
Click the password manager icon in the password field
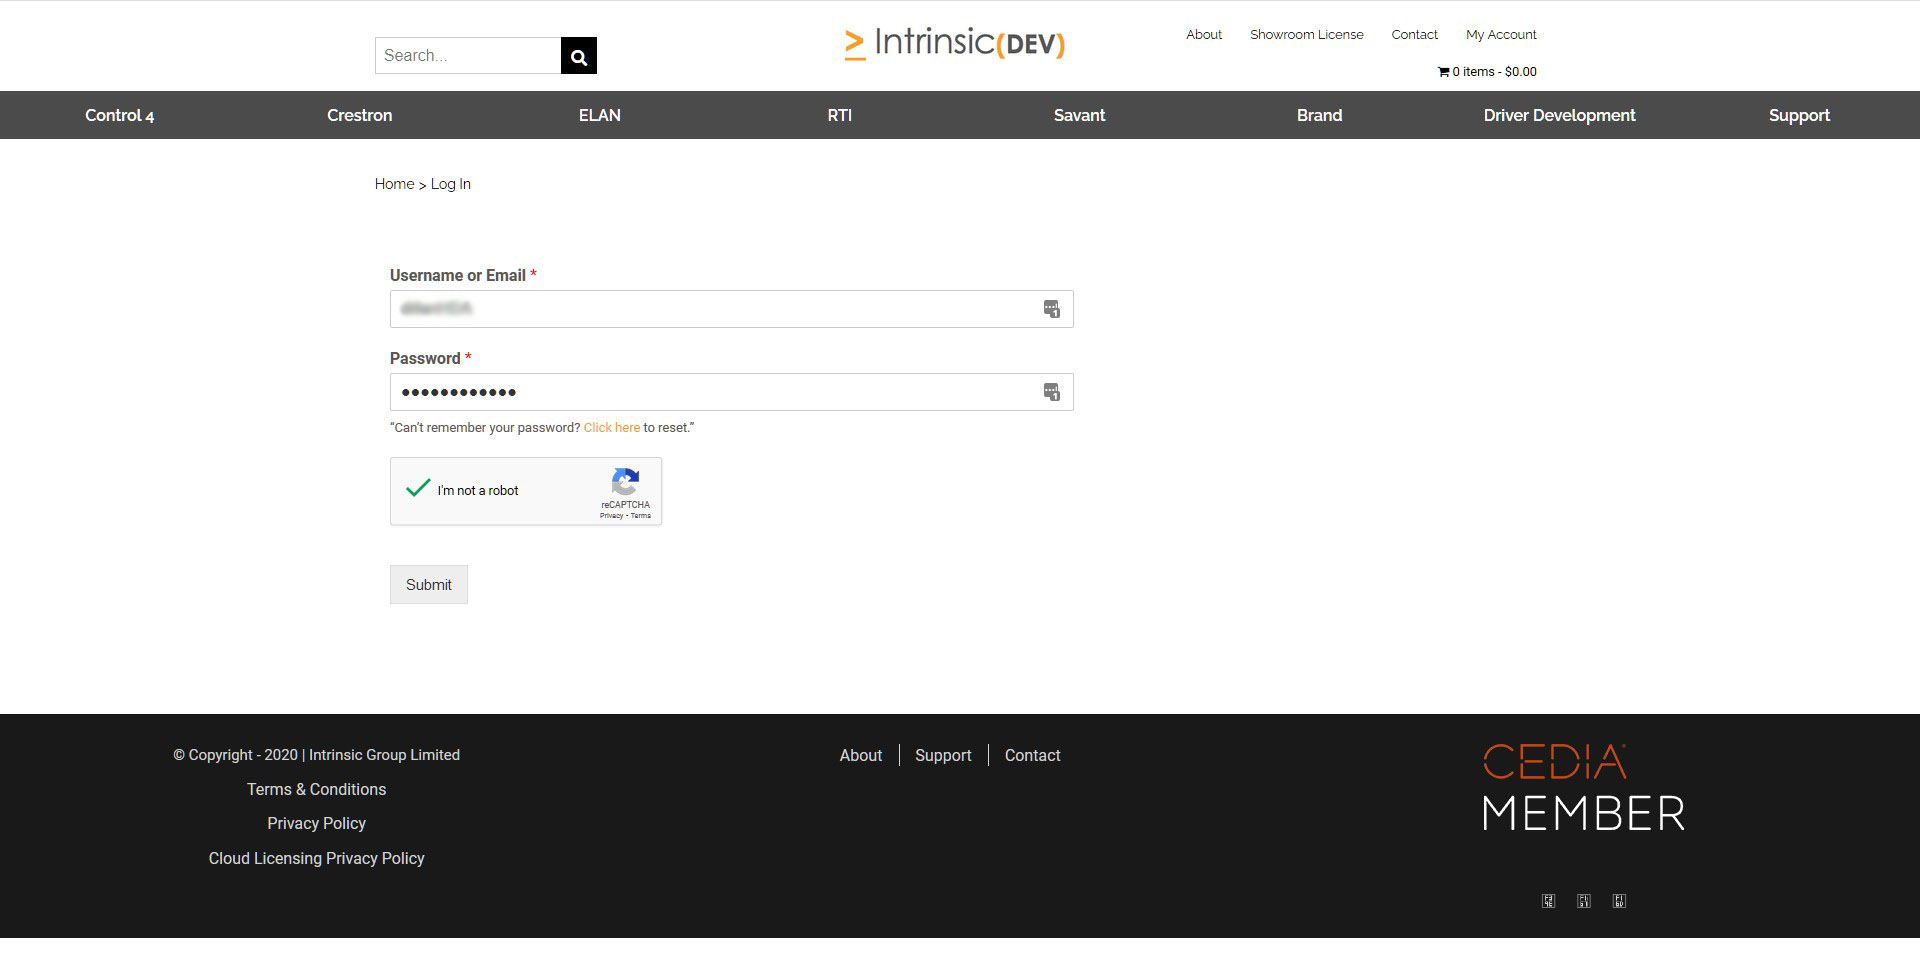pos(1051,392)
